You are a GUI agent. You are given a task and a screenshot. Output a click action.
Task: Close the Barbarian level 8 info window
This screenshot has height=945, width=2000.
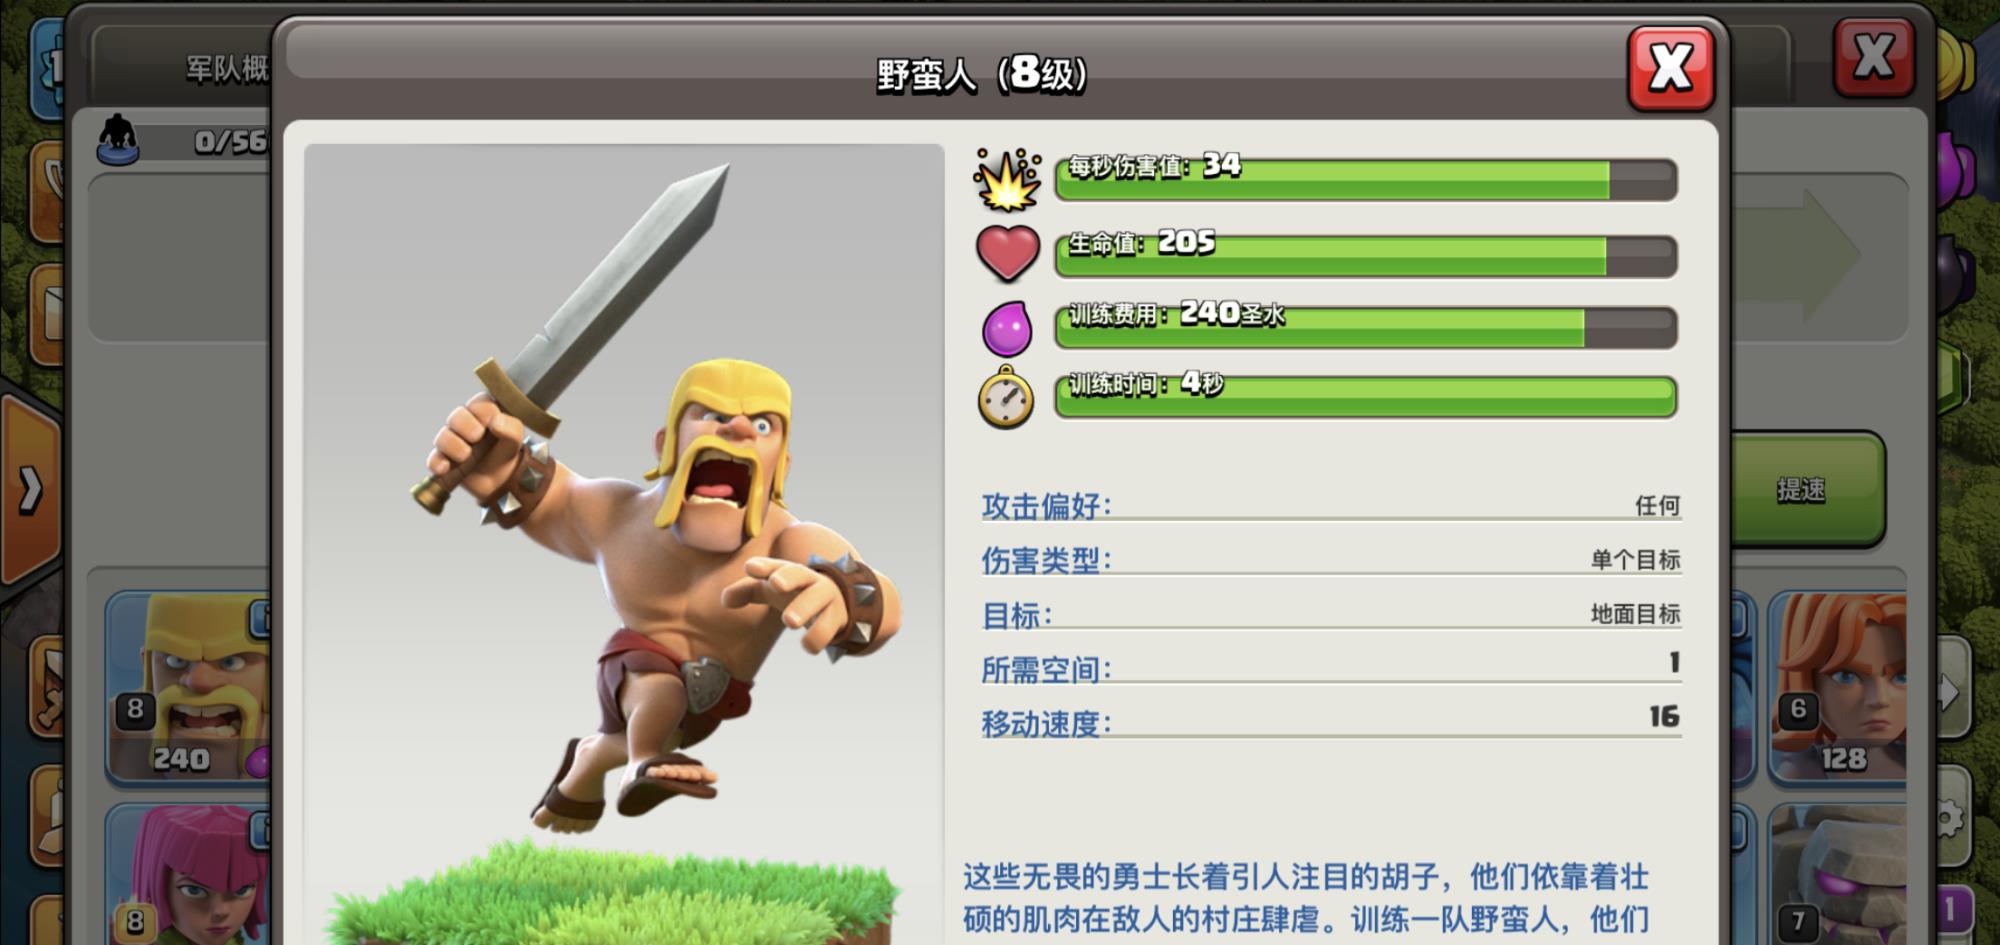(1671, 69)
